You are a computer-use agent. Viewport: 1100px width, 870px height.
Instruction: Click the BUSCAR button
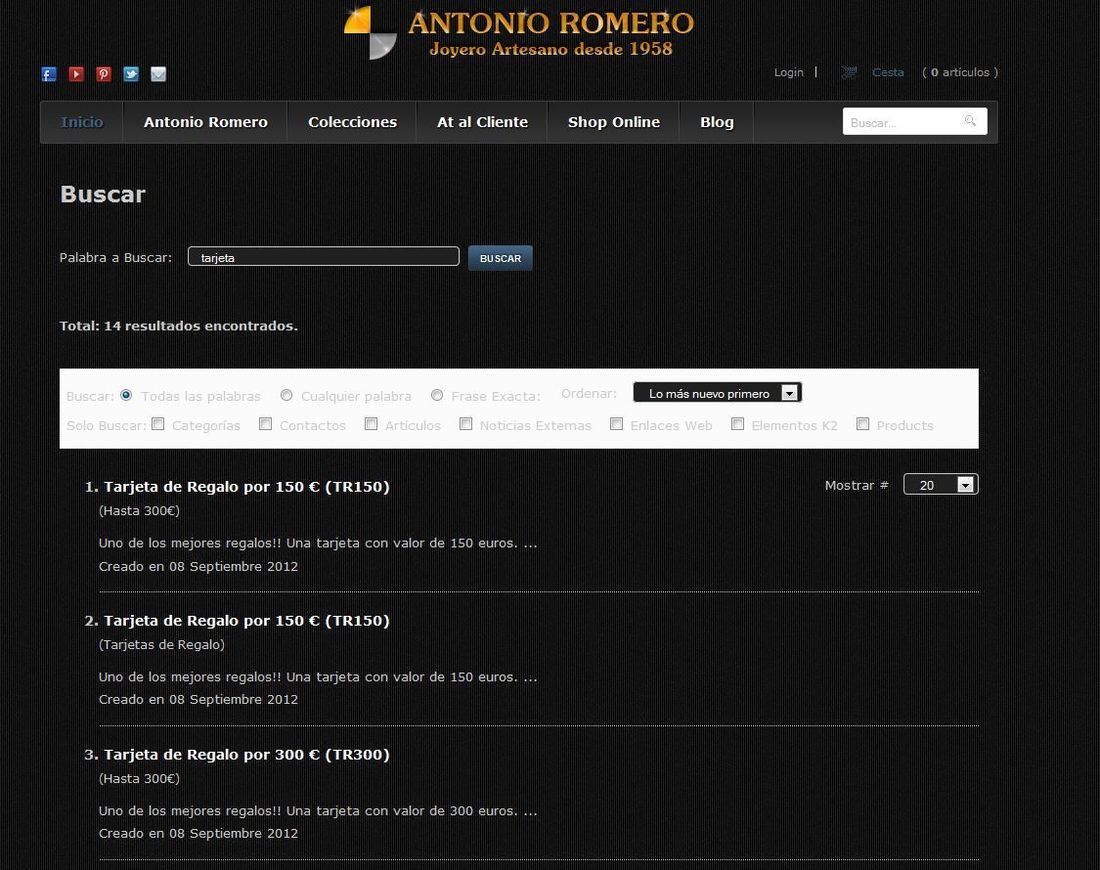[x=500, y=258]
